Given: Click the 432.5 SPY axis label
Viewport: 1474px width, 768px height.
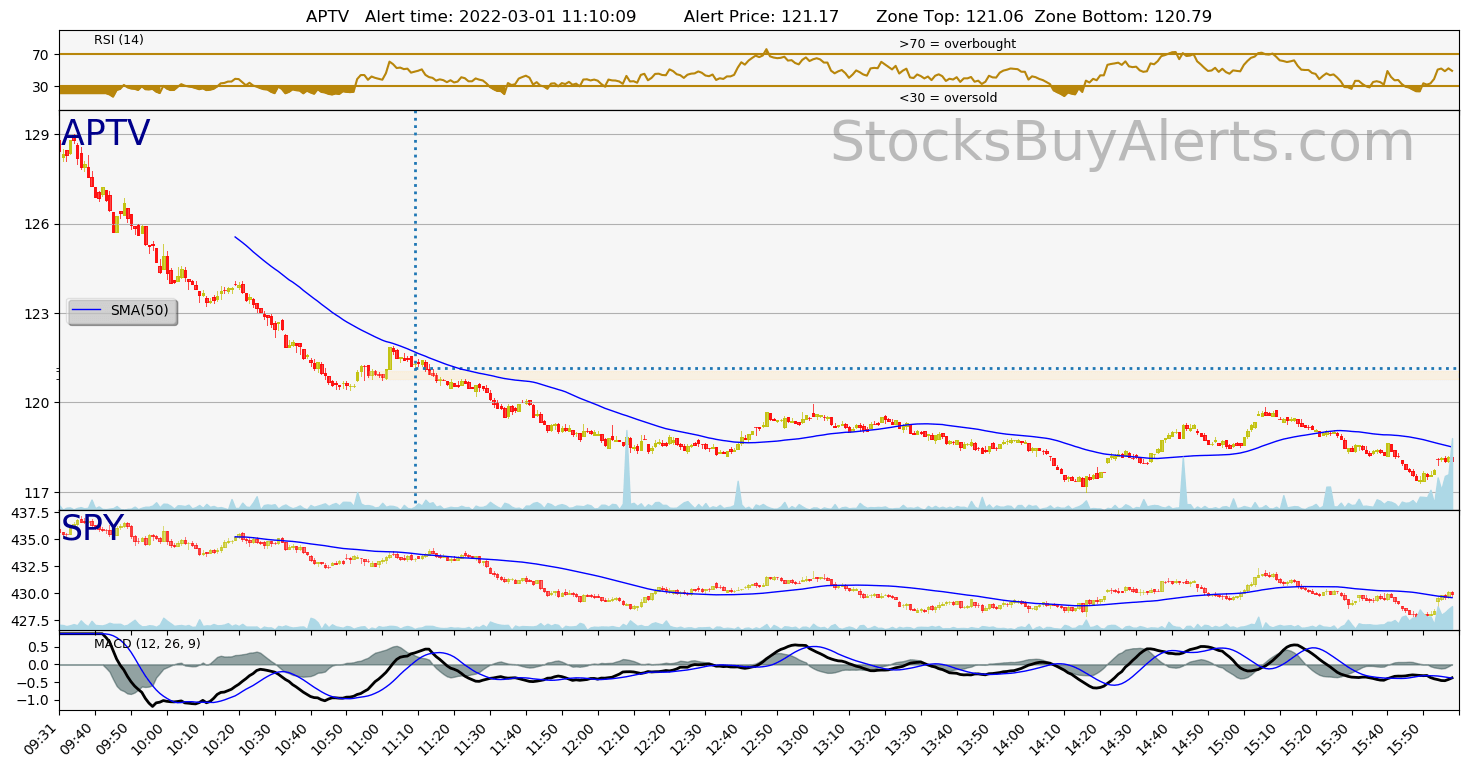Looking at the screenshot, I should tap(32, 567).
